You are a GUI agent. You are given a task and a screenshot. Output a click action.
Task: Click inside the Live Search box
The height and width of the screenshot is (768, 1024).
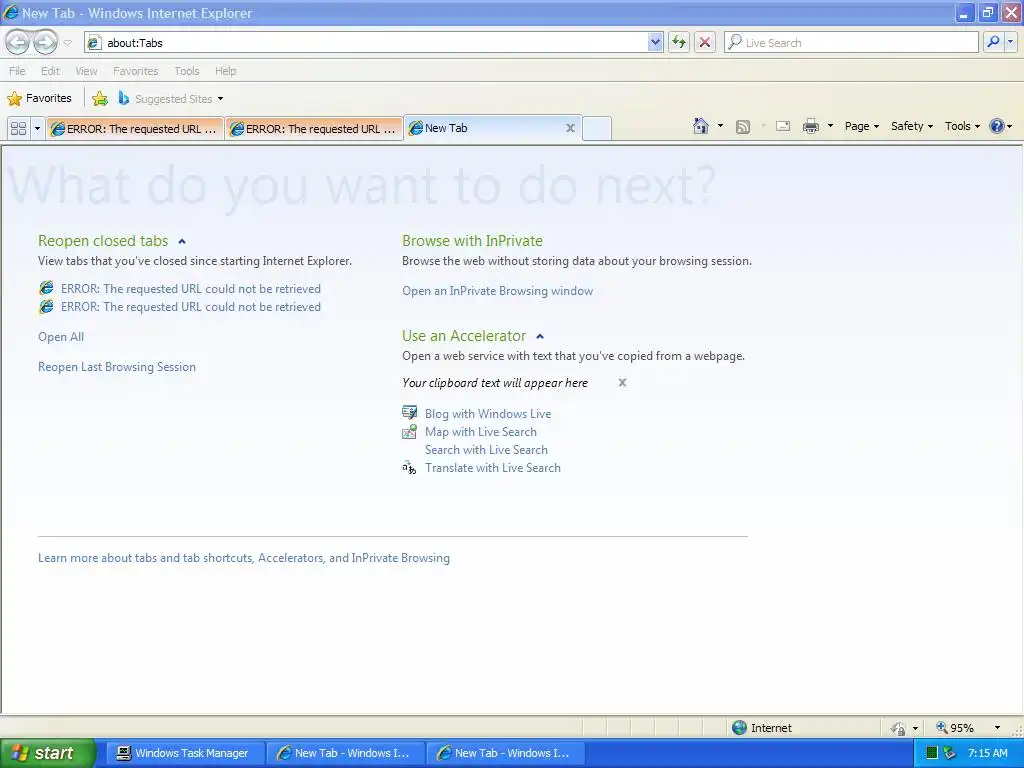coord(851,42)
